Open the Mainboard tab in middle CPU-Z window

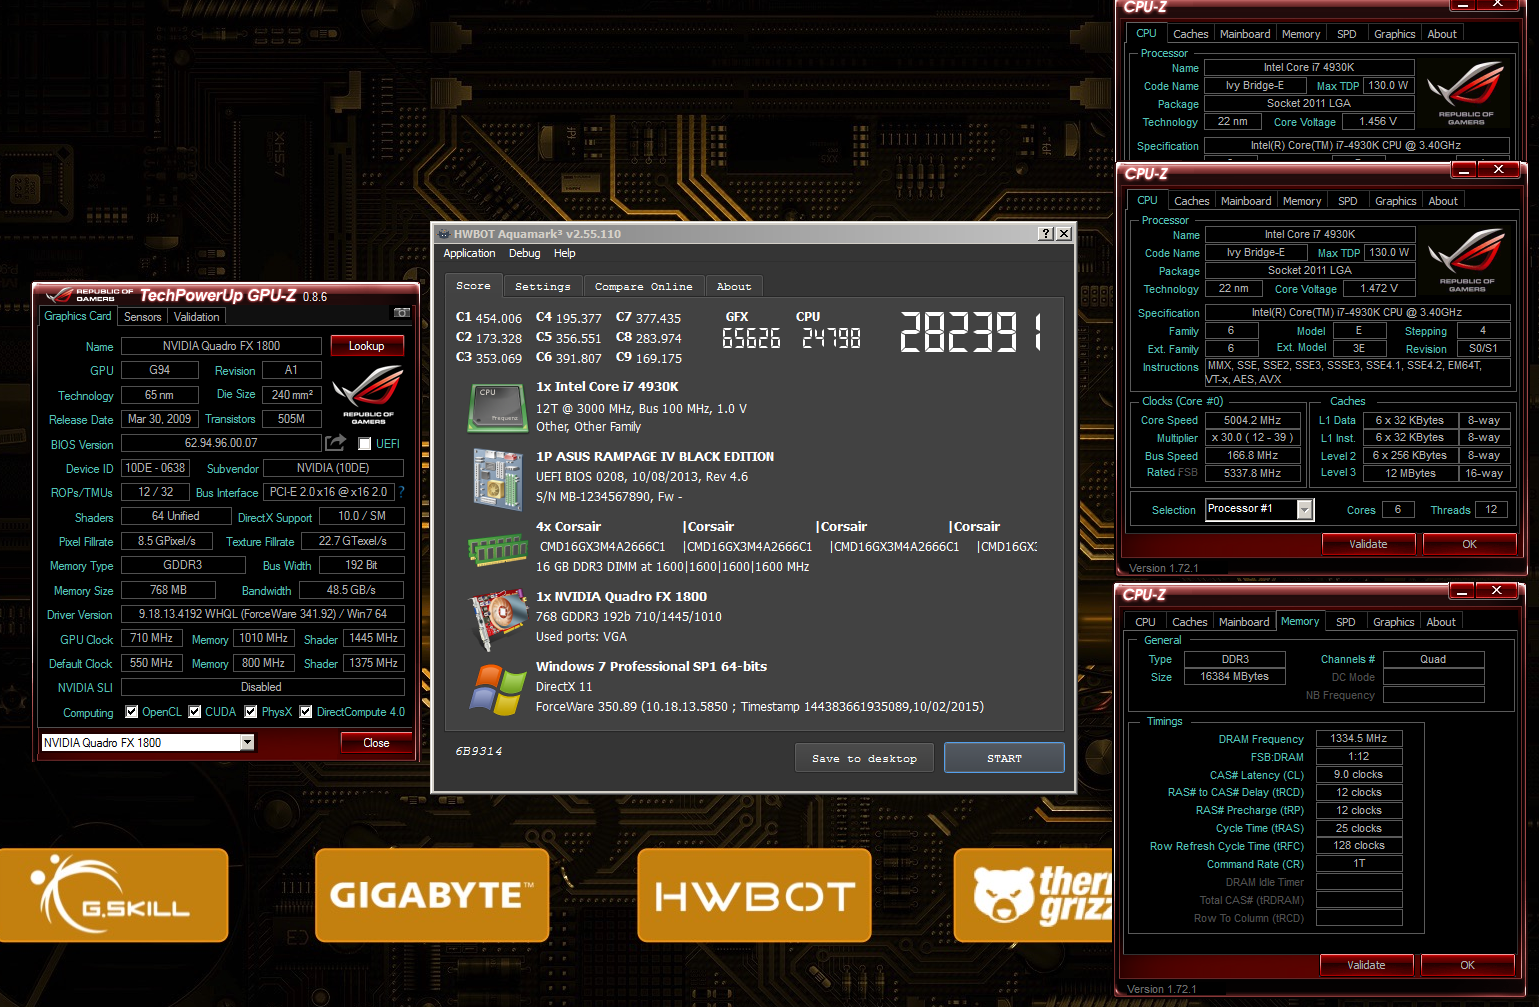pos(1246,201)
